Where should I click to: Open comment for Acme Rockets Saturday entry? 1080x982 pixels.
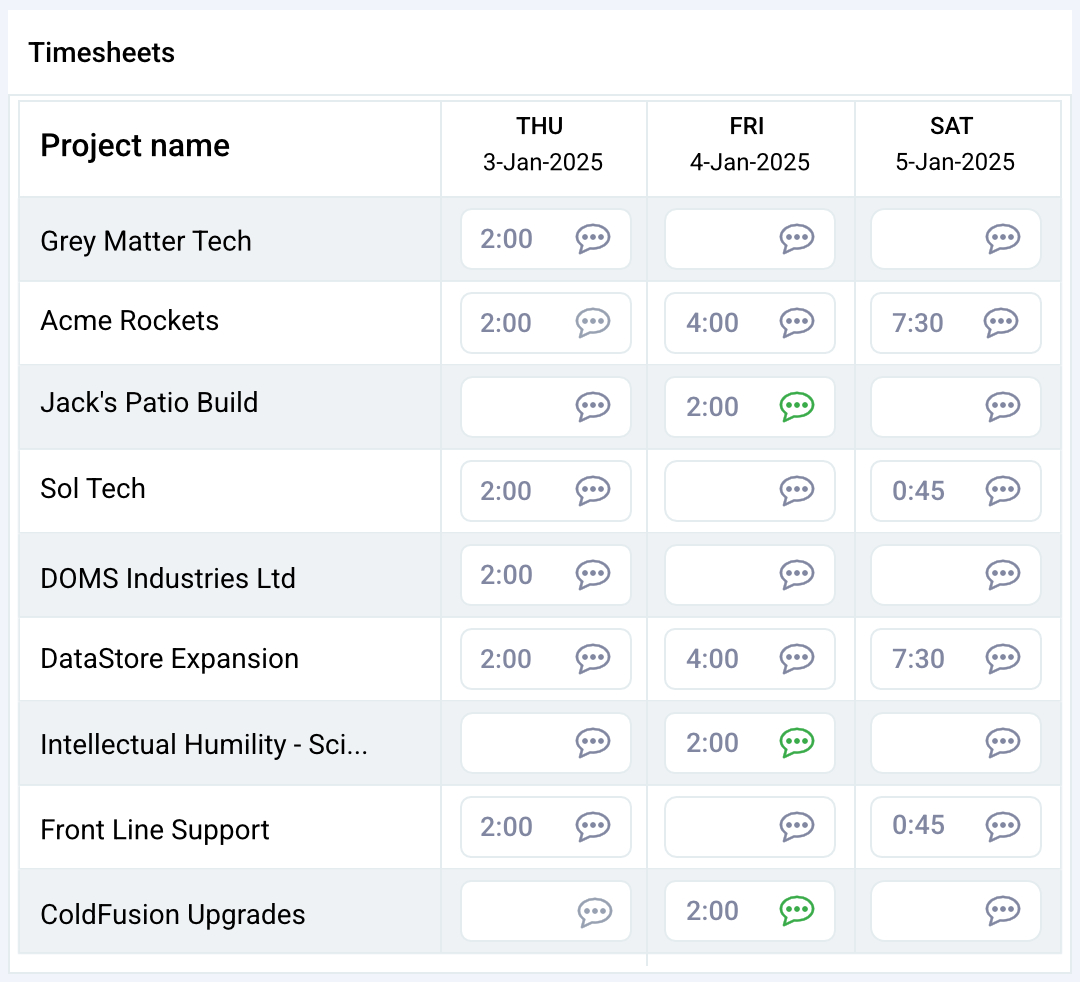coord(1001,322)
